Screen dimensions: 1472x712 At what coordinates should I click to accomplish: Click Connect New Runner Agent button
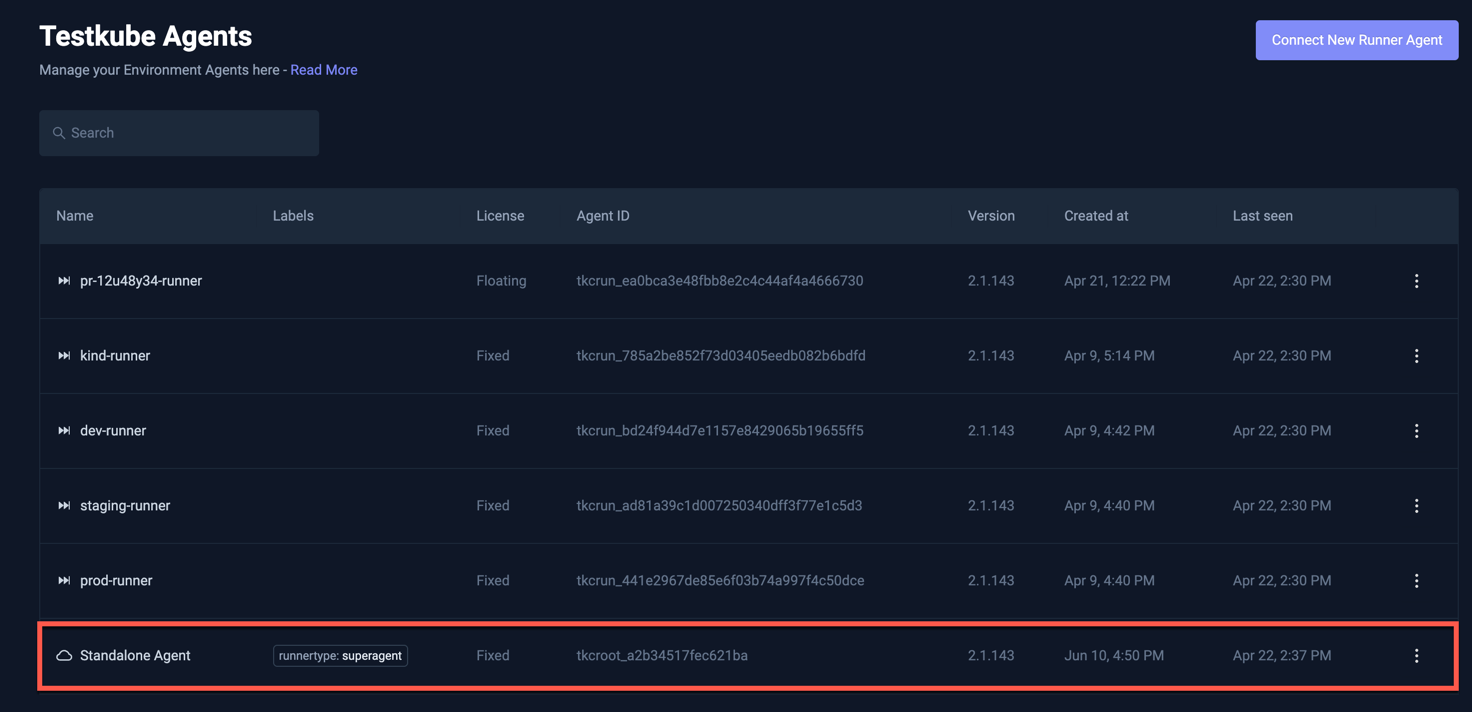[x=1356, y=40]
